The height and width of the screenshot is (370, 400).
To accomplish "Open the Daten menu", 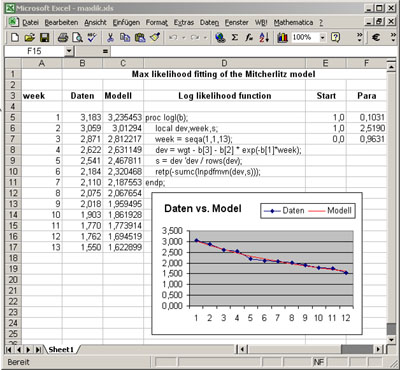I will point(209,22).
